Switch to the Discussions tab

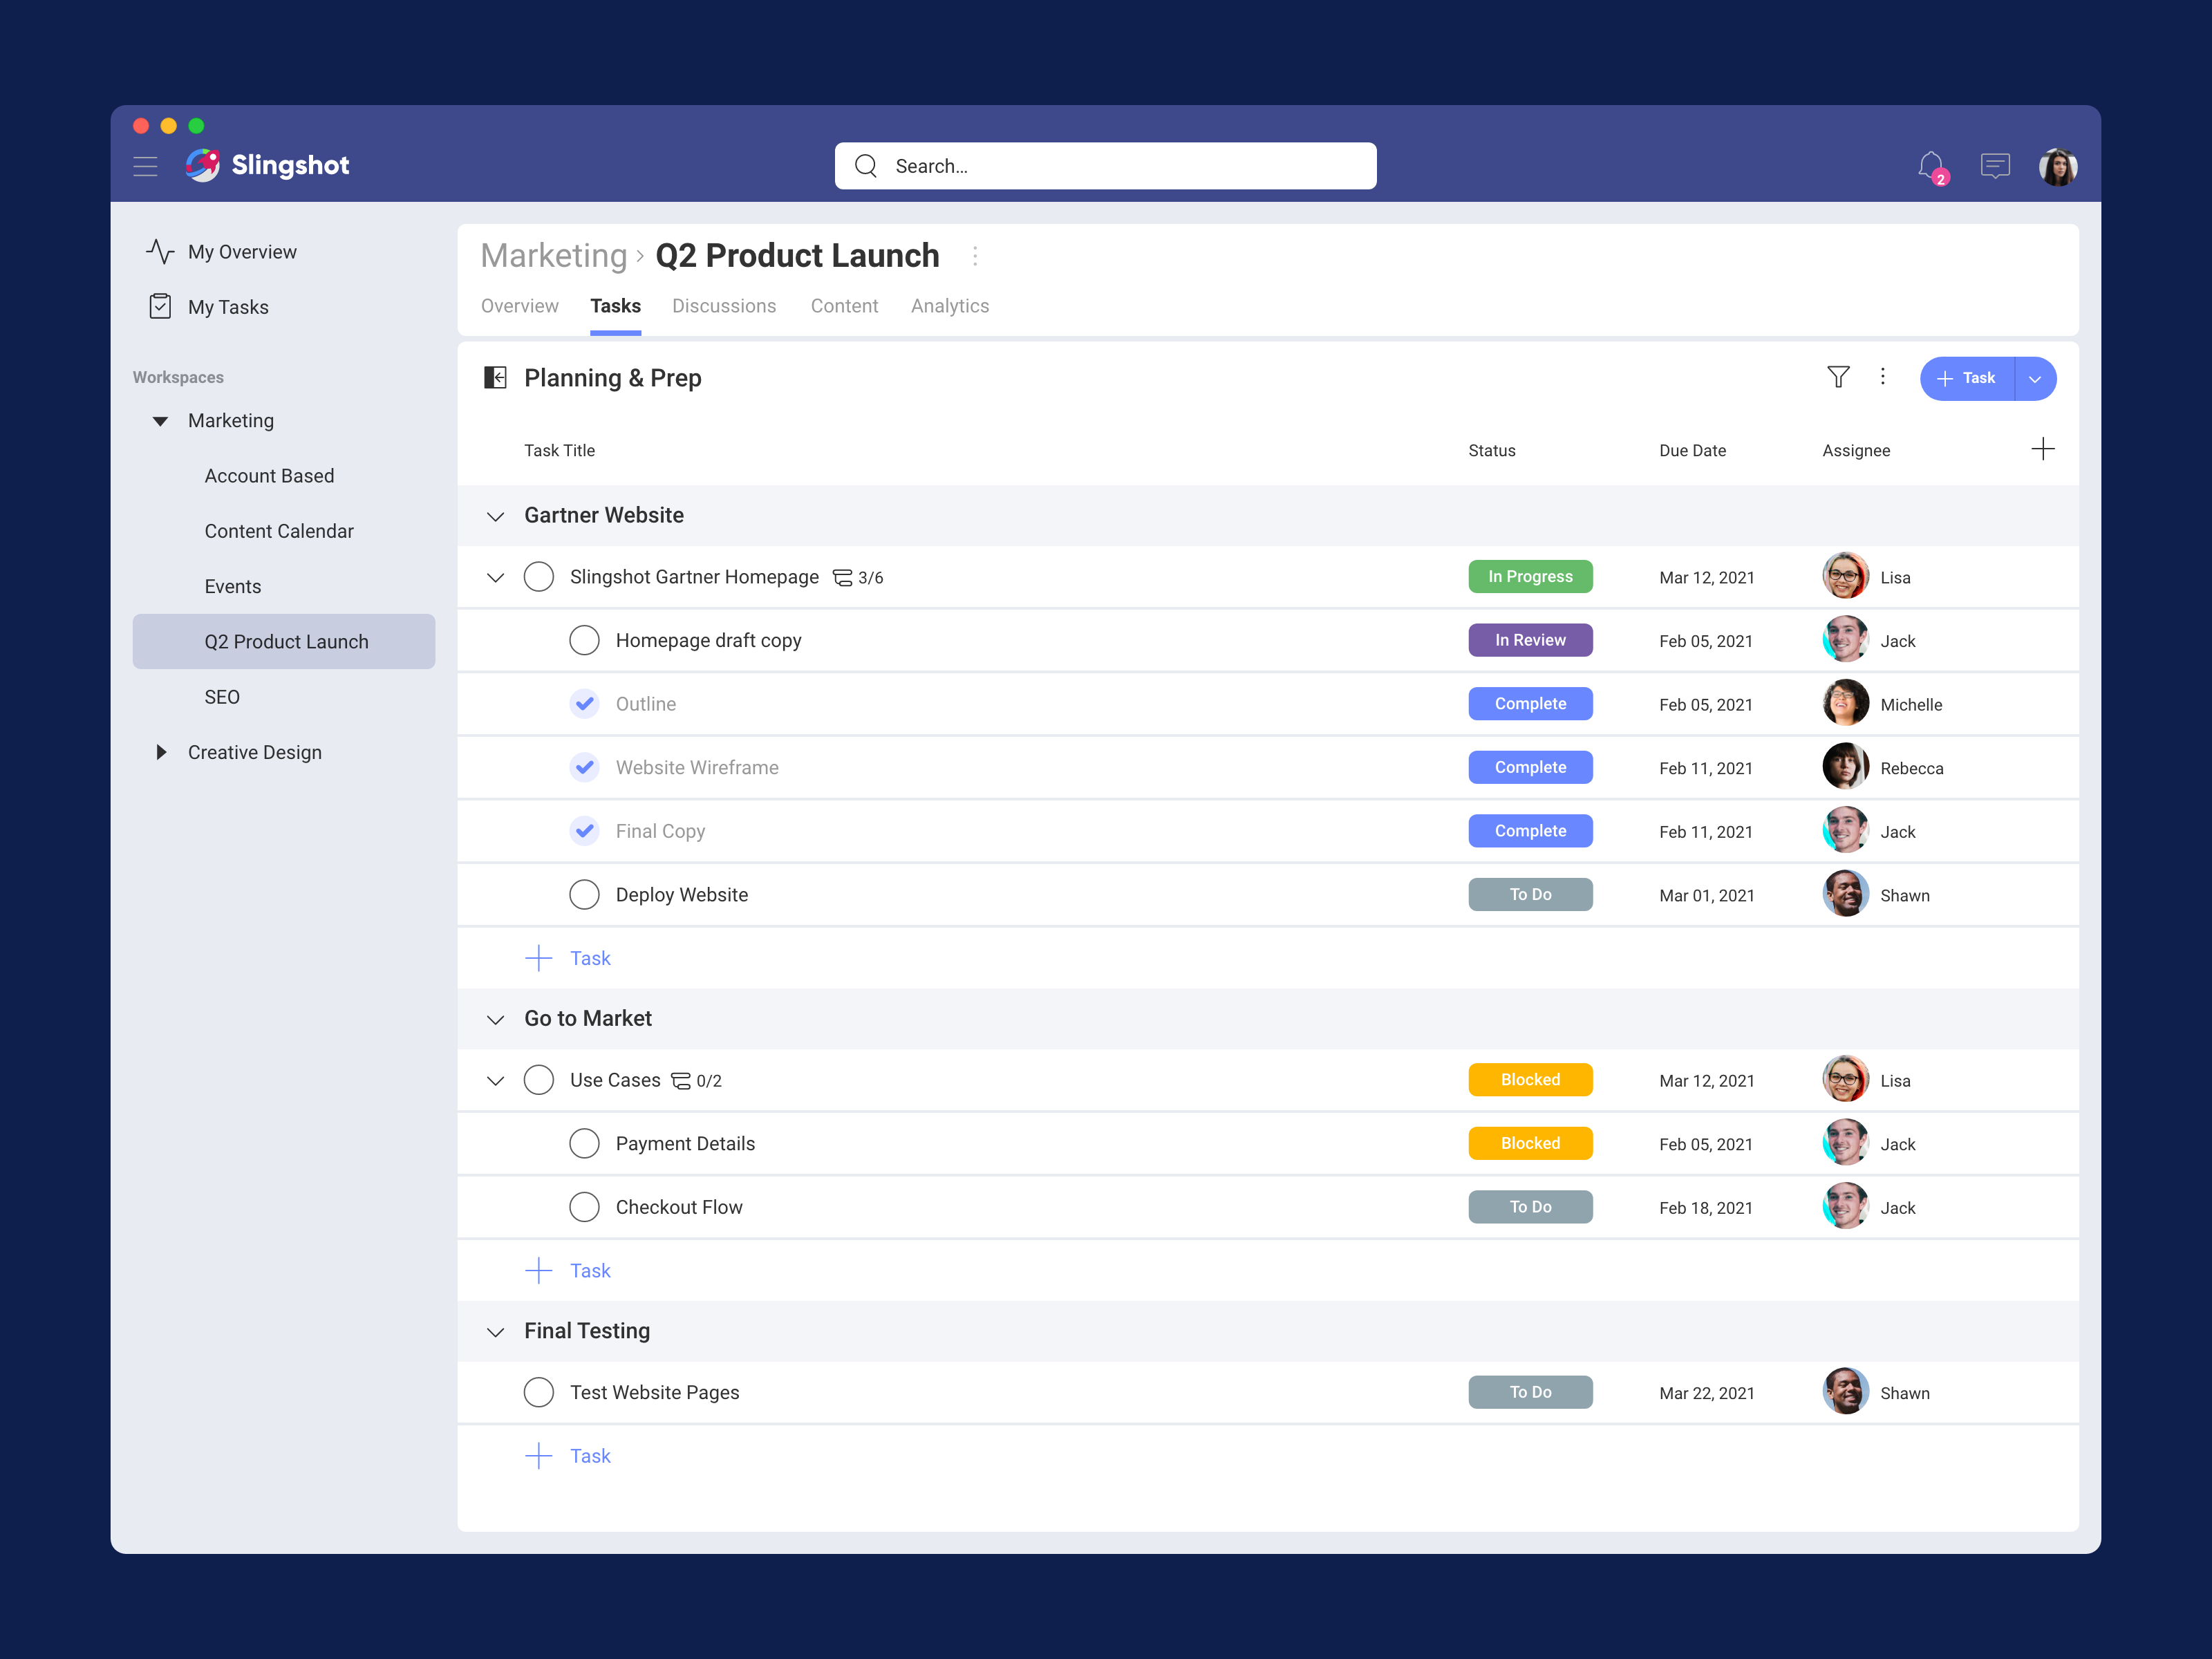(724, 306)
